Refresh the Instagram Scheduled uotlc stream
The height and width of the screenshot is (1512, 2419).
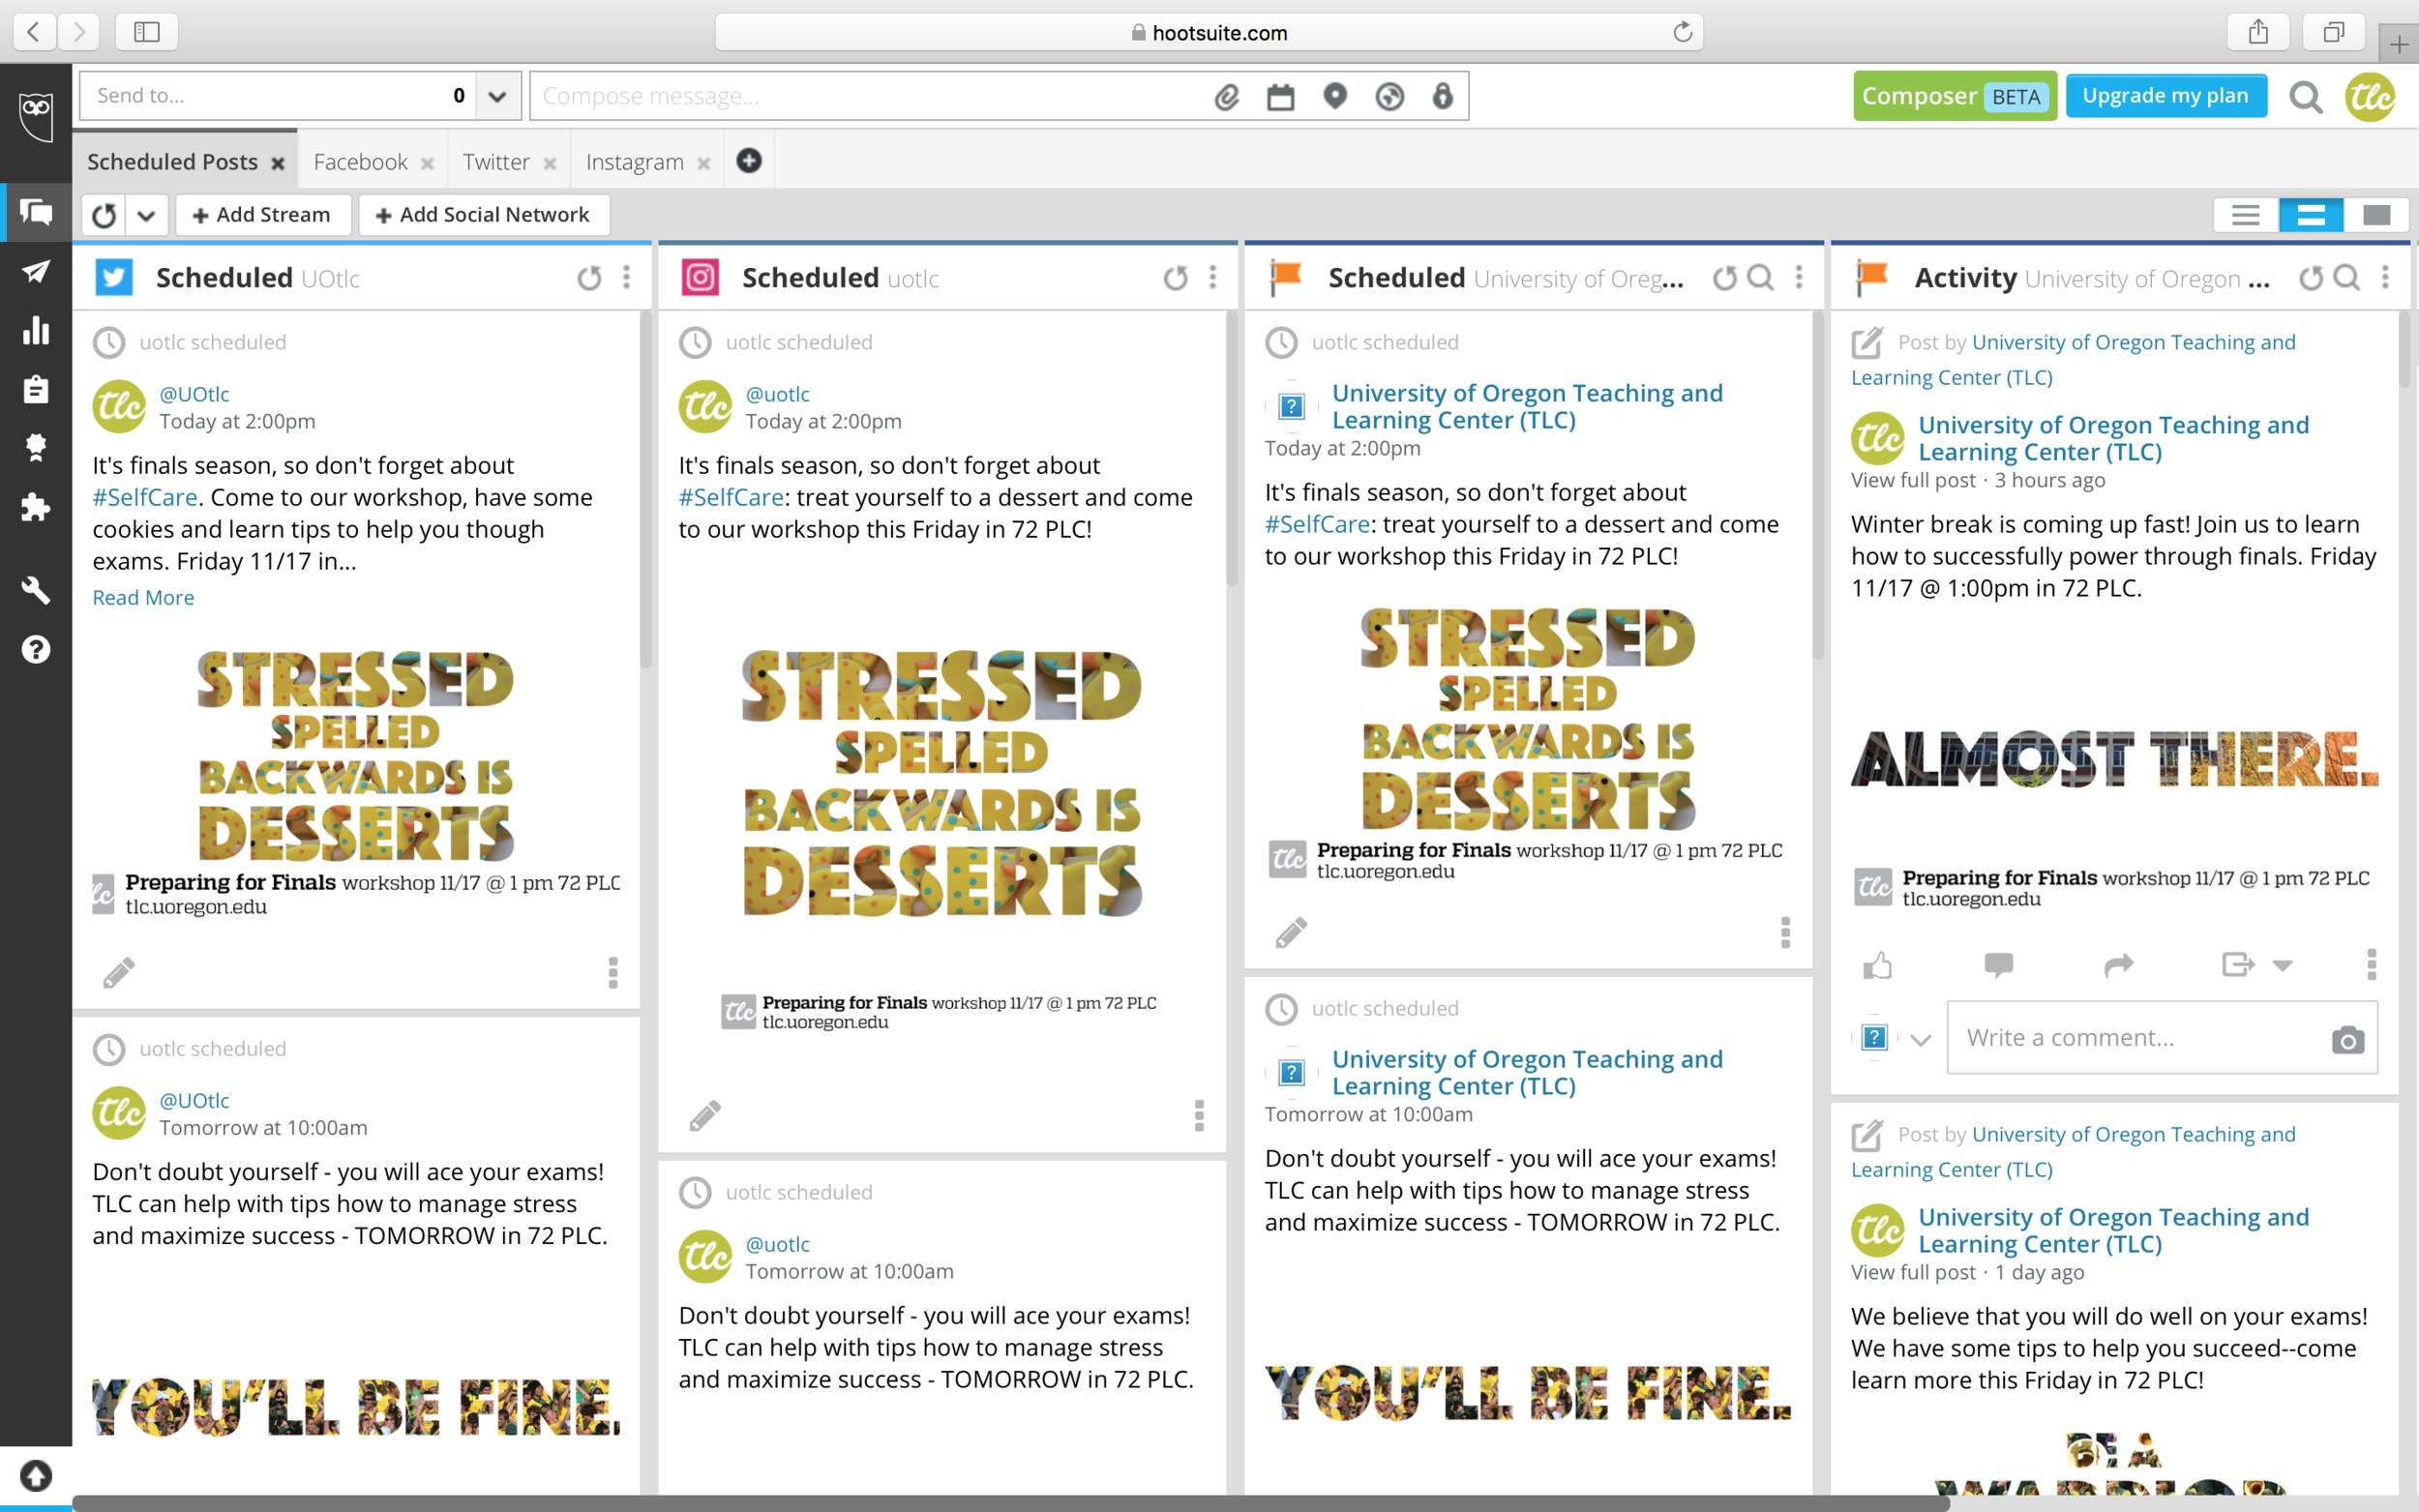click(x=1176, y=278)
